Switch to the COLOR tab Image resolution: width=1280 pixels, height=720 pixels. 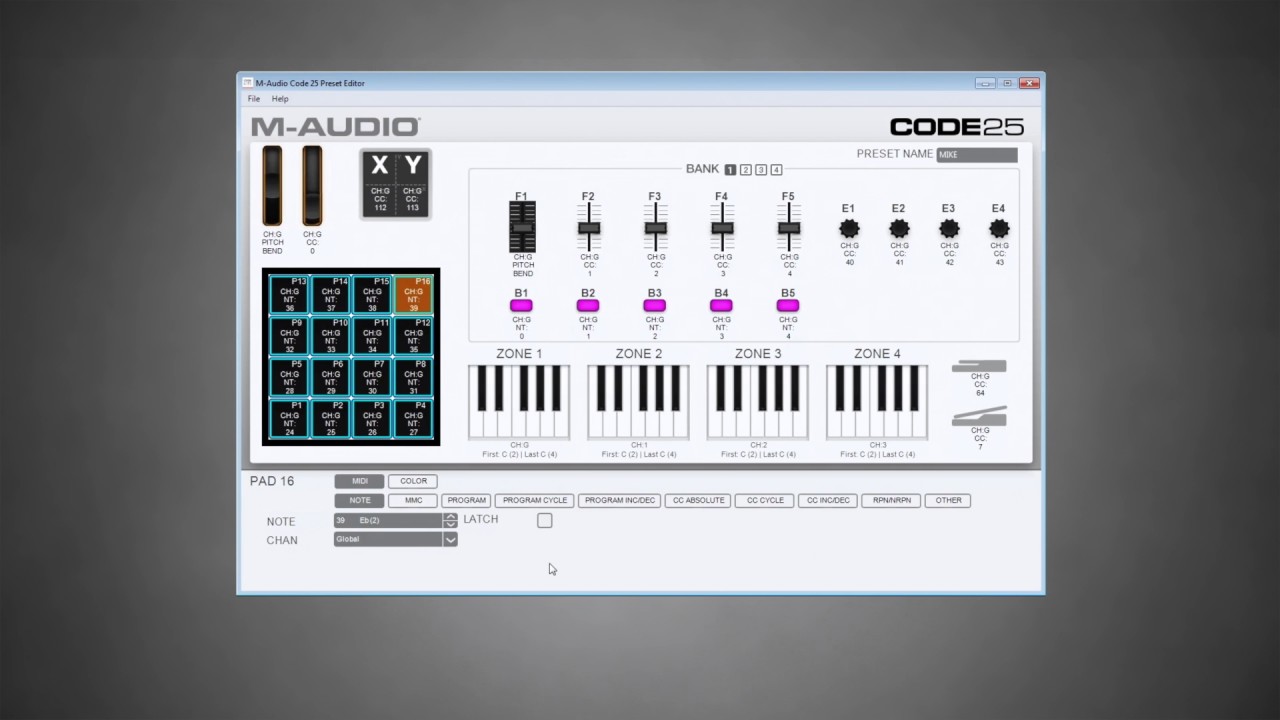pyautogui.click(x=413, y=481)
